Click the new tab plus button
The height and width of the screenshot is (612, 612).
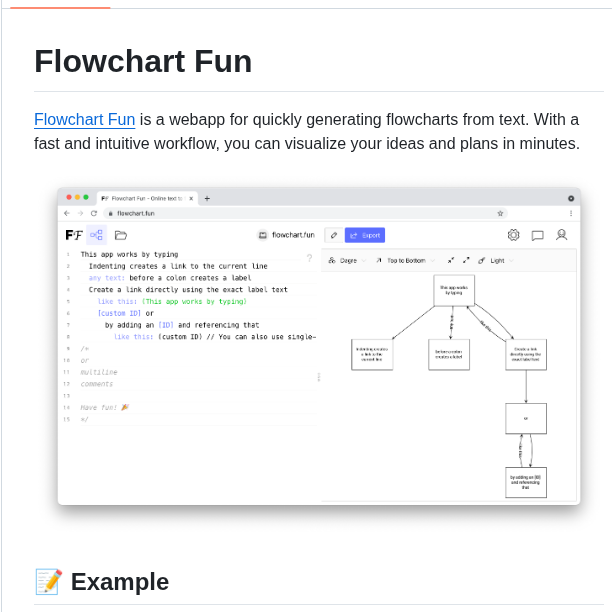tap(207, 198)
